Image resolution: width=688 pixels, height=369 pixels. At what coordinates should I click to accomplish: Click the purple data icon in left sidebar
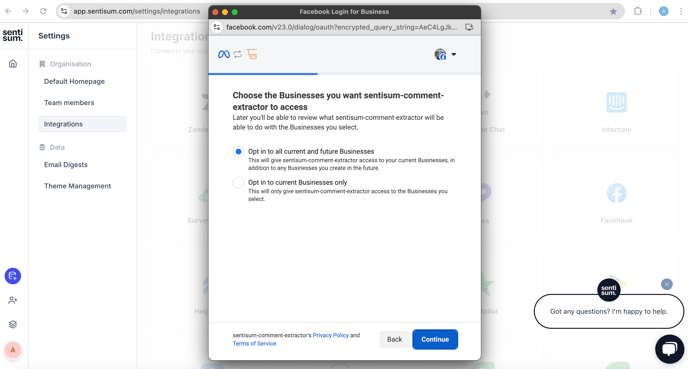(13, 276)
